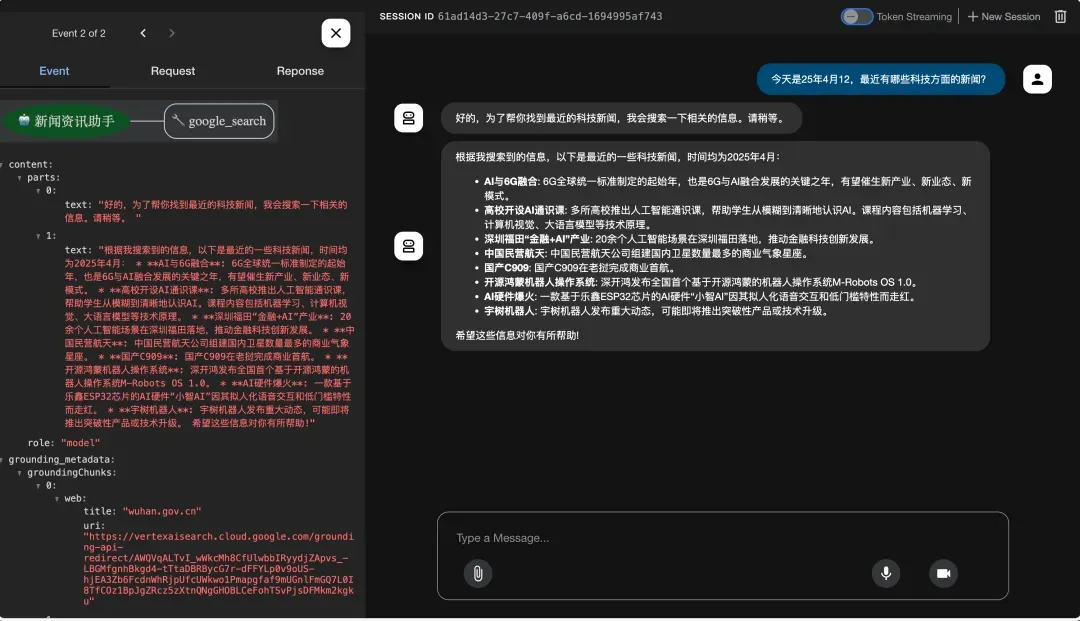
Task: Click the user avatar icon
Action: [x=1037, y=79]
